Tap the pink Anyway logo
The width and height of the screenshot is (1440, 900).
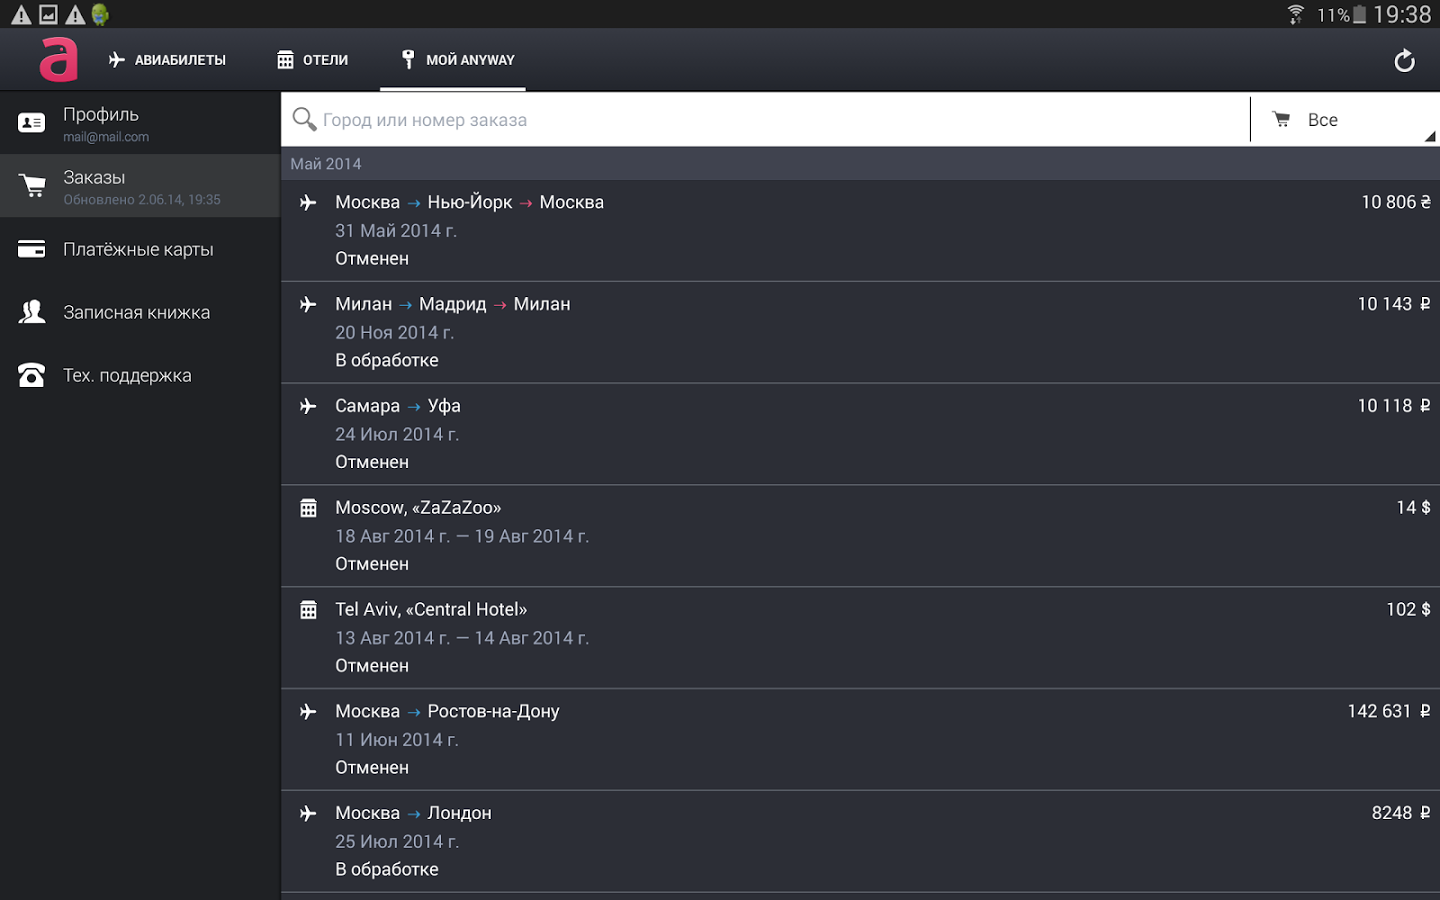[x=58, y=60]
